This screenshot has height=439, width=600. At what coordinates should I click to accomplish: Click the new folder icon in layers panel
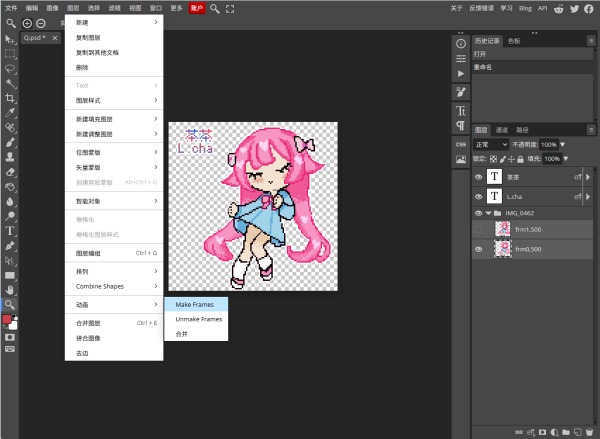566,432
